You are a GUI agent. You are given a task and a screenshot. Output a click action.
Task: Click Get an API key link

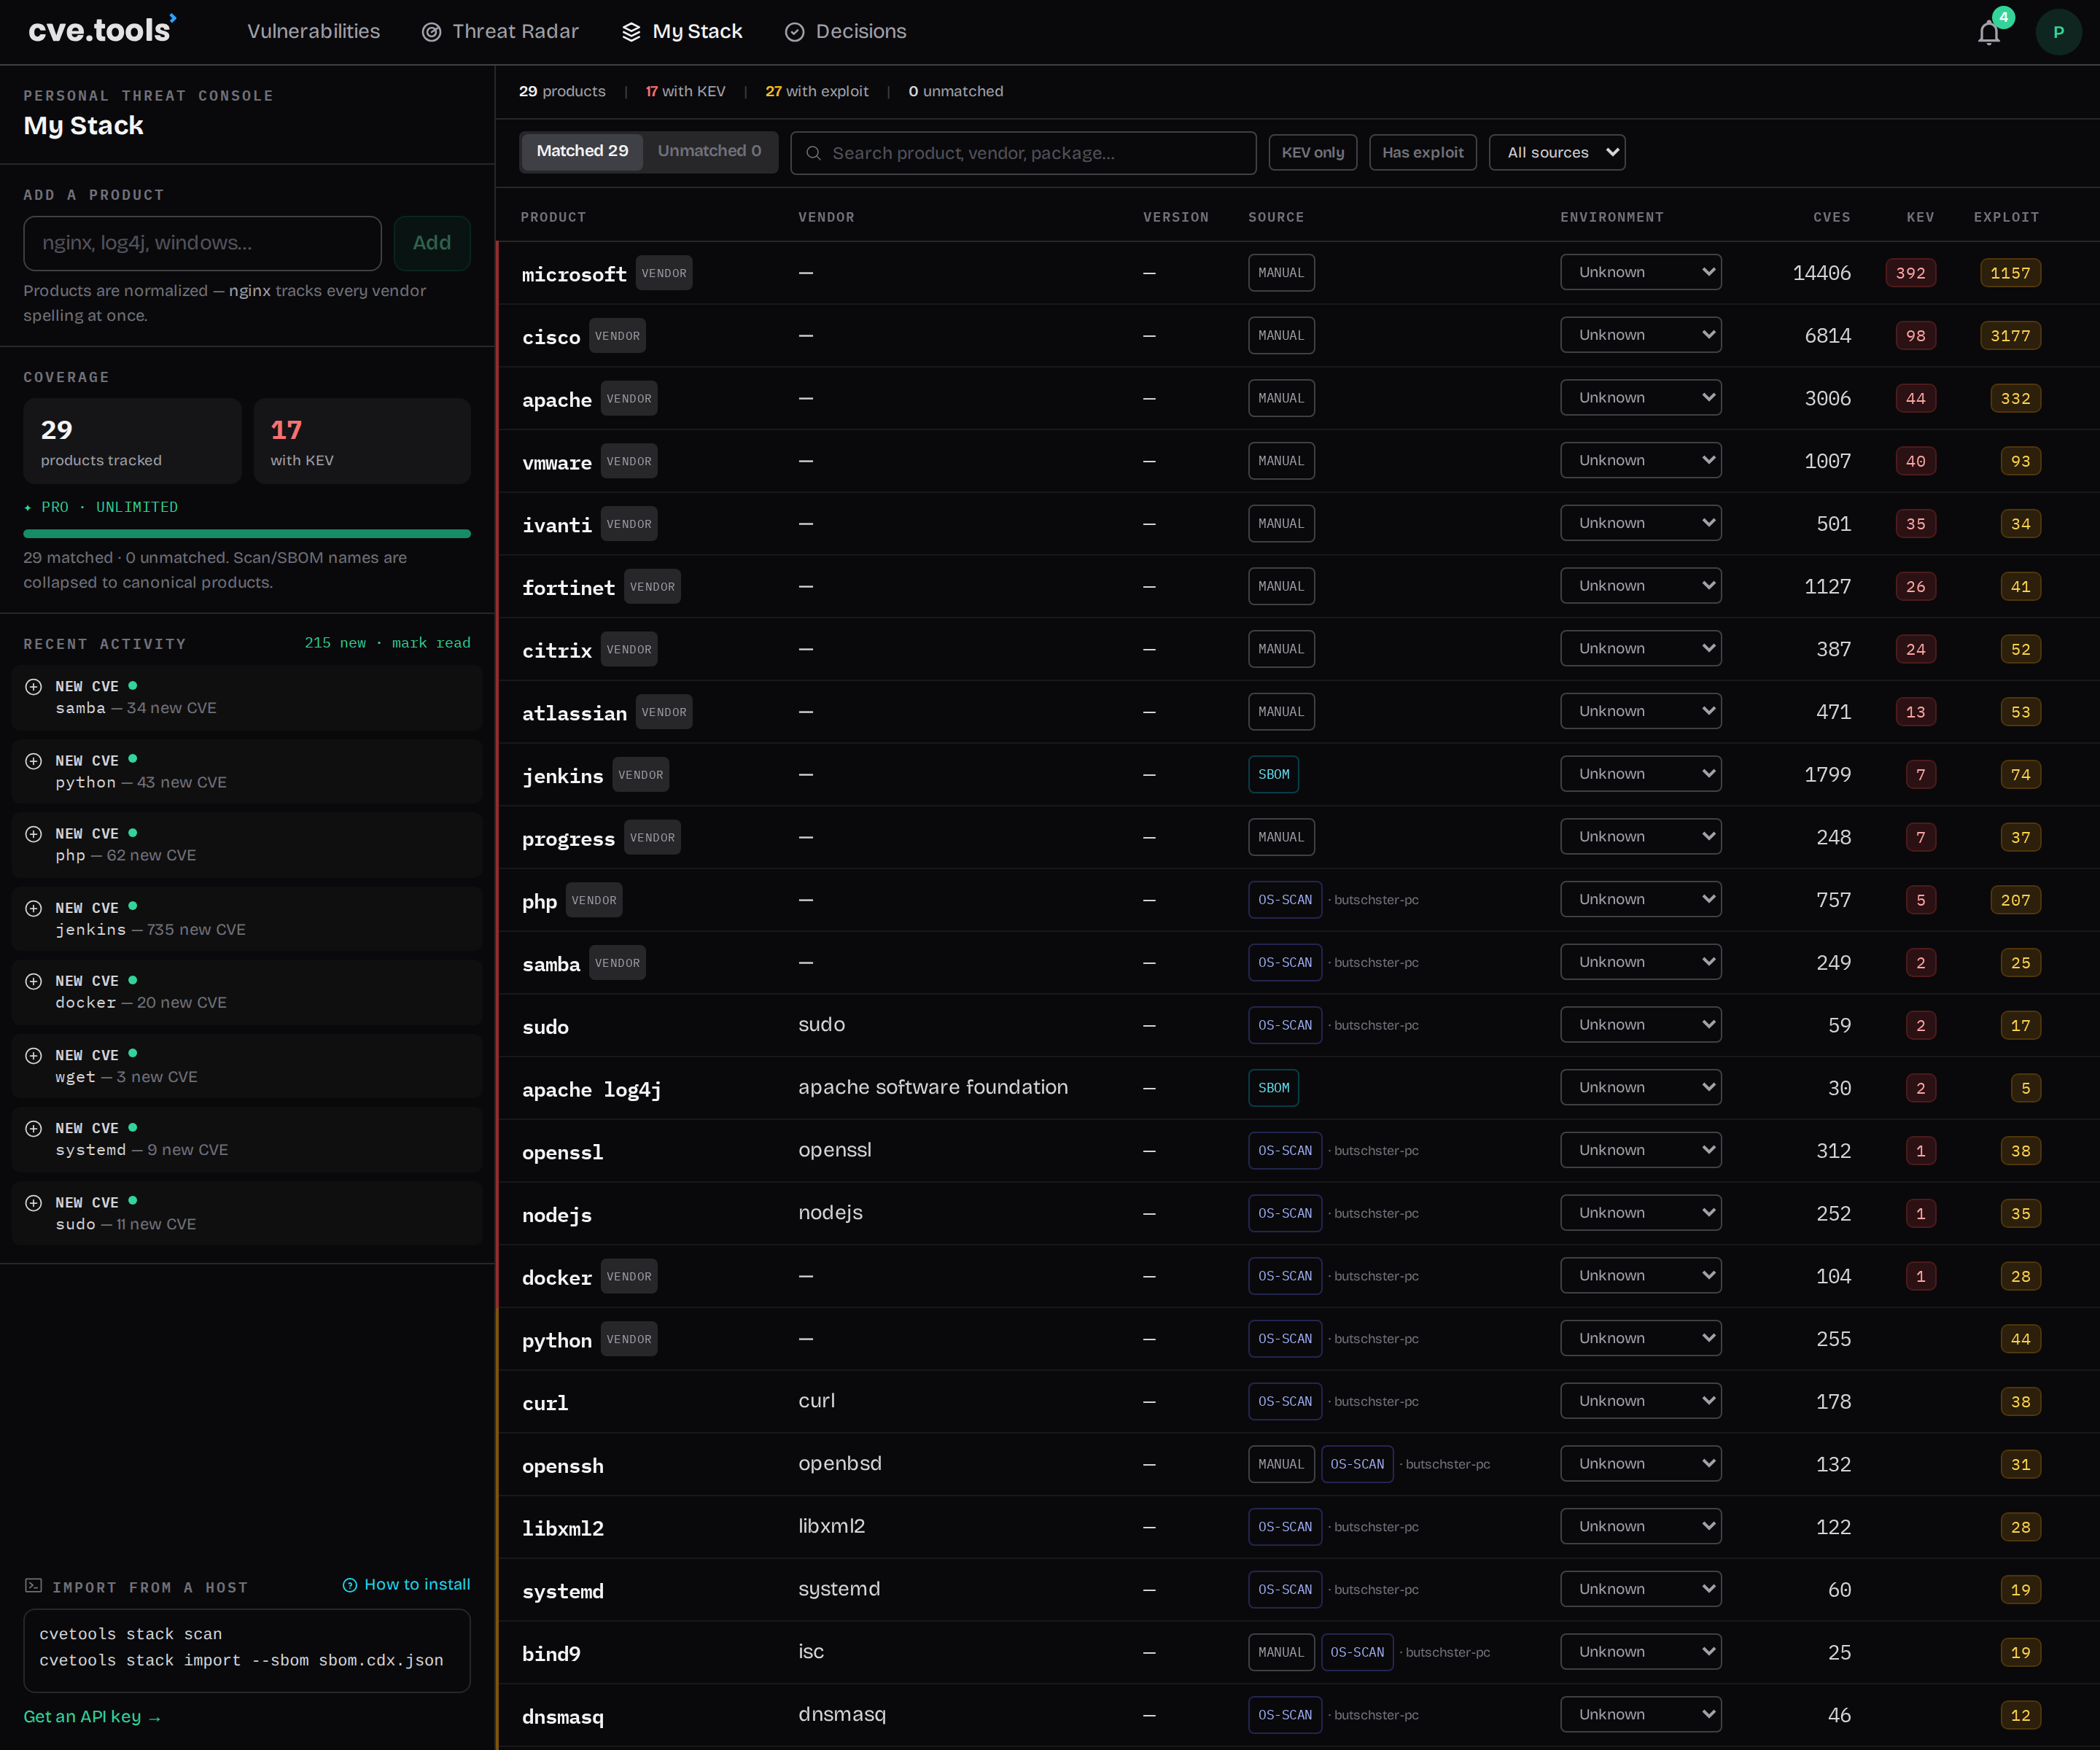click(x=92, y=1717)
